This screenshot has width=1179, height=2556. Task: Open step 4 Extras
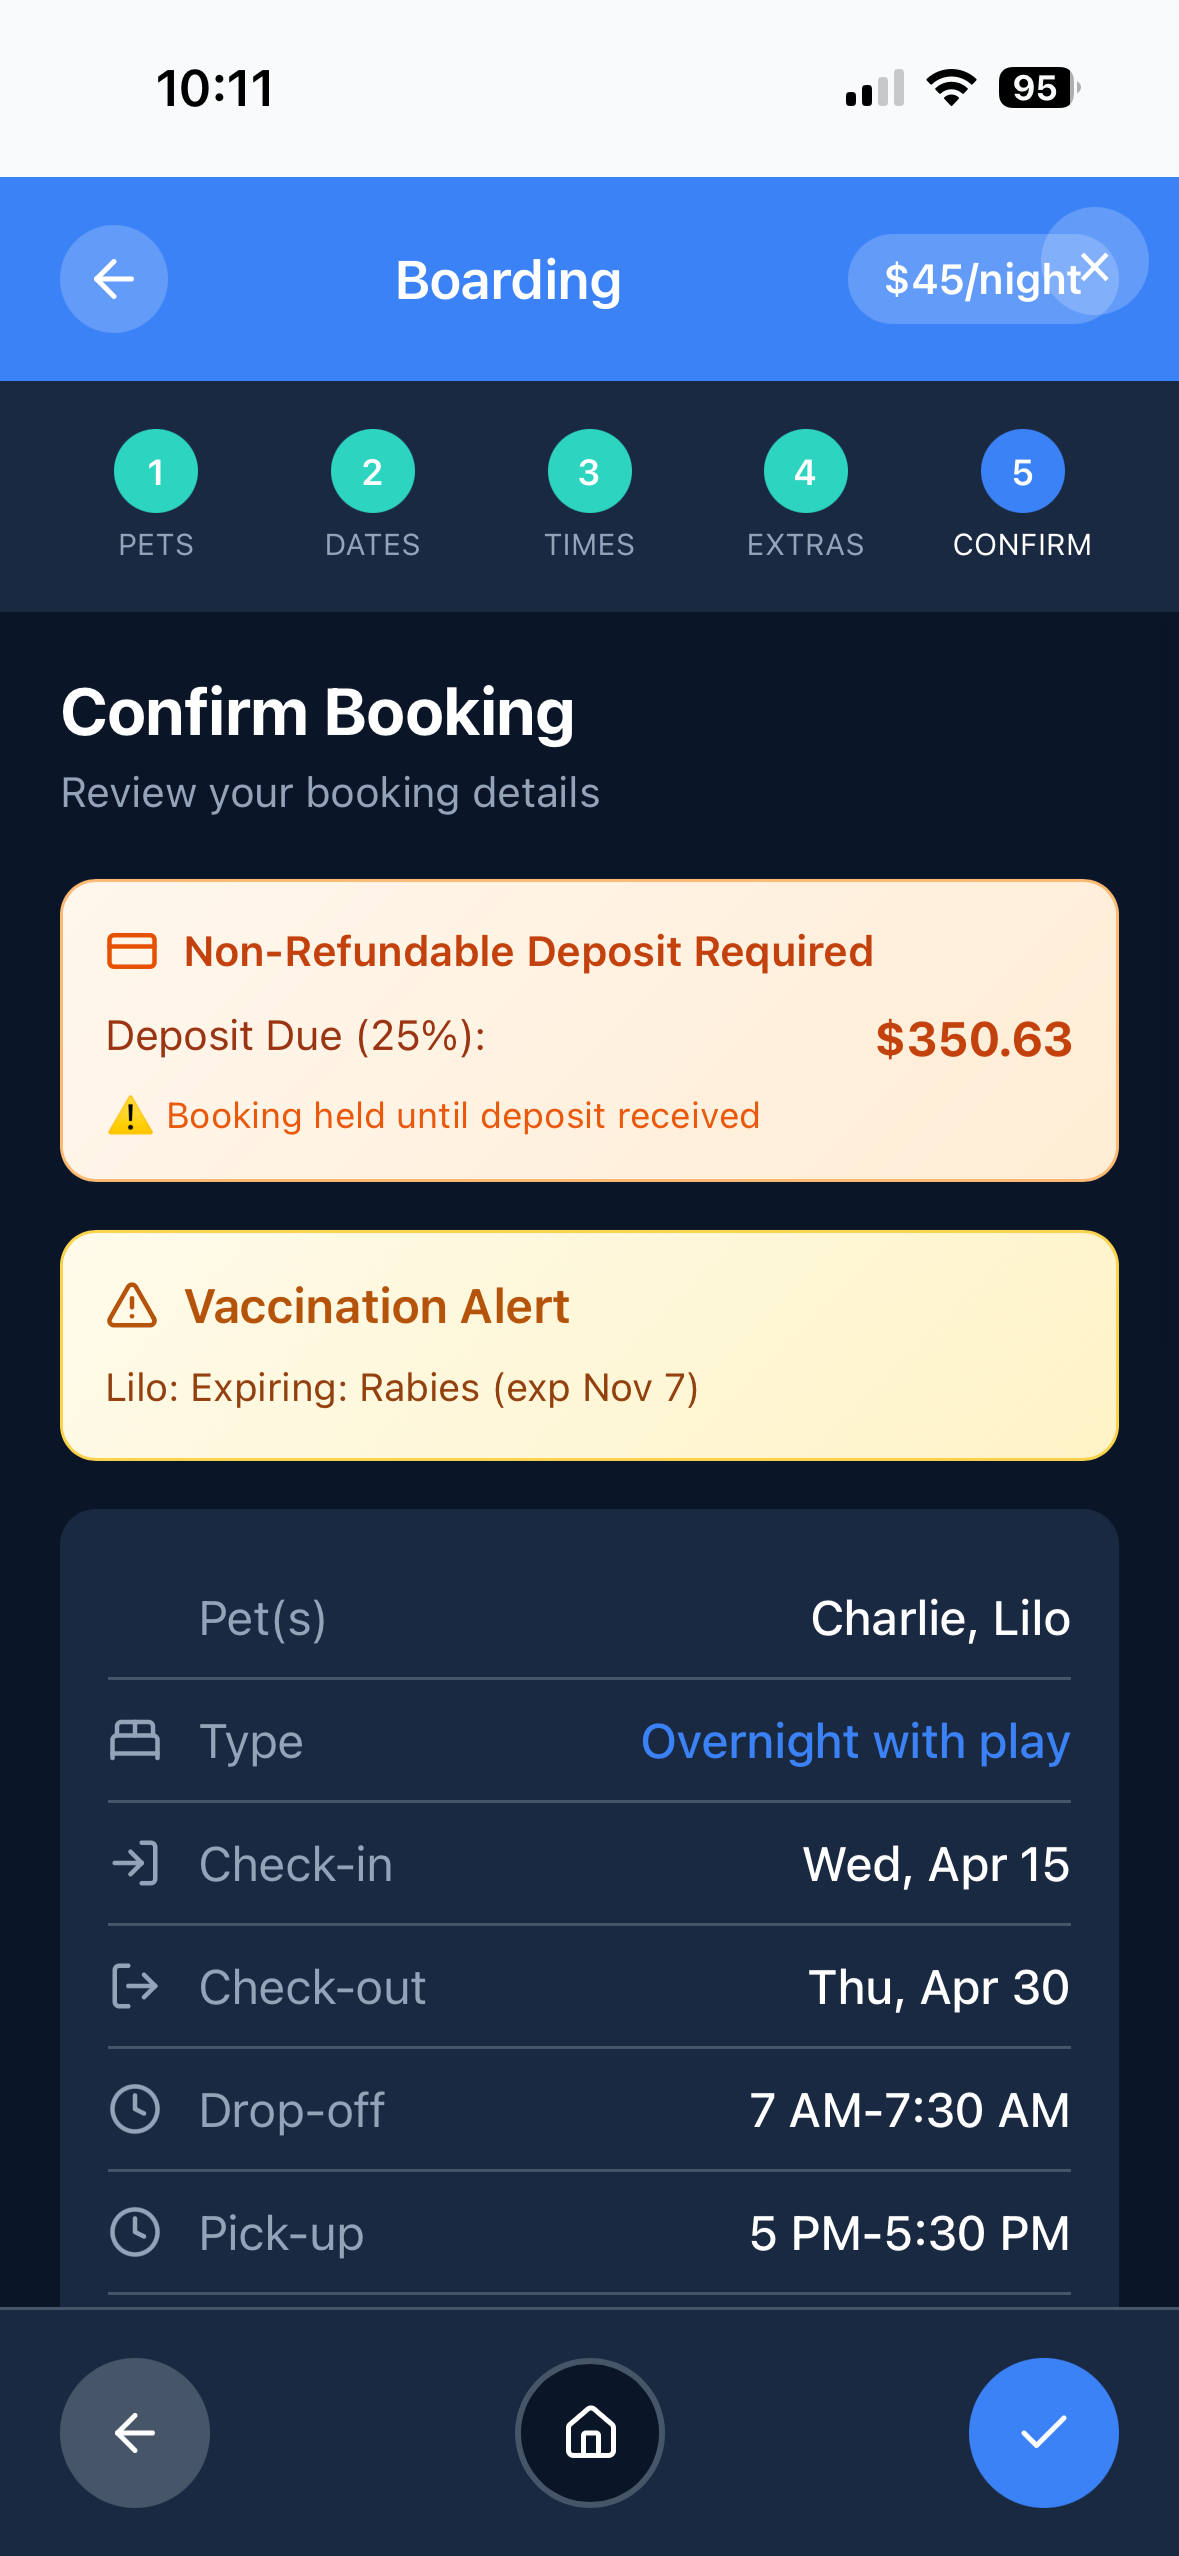click(805, 472)
